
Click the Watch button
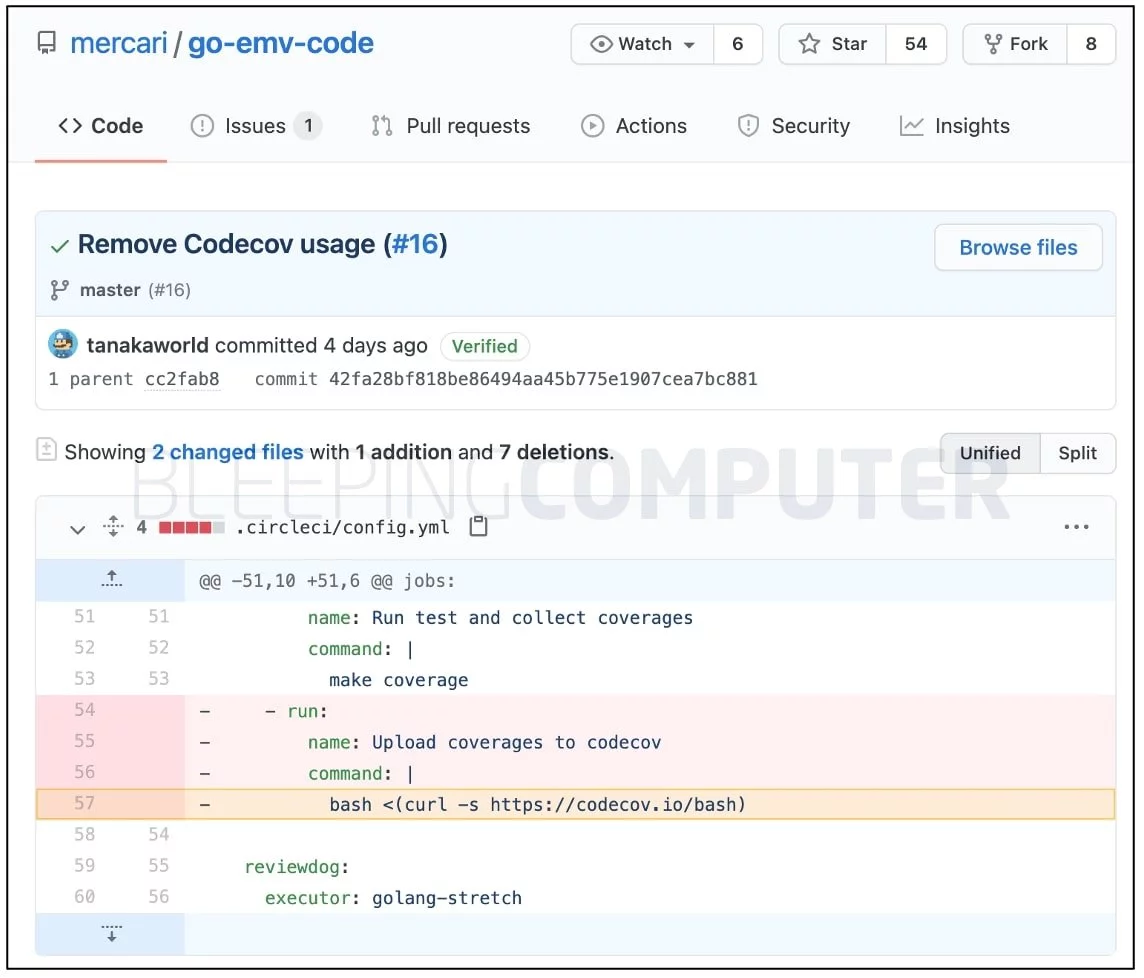[x=642, y=44]
